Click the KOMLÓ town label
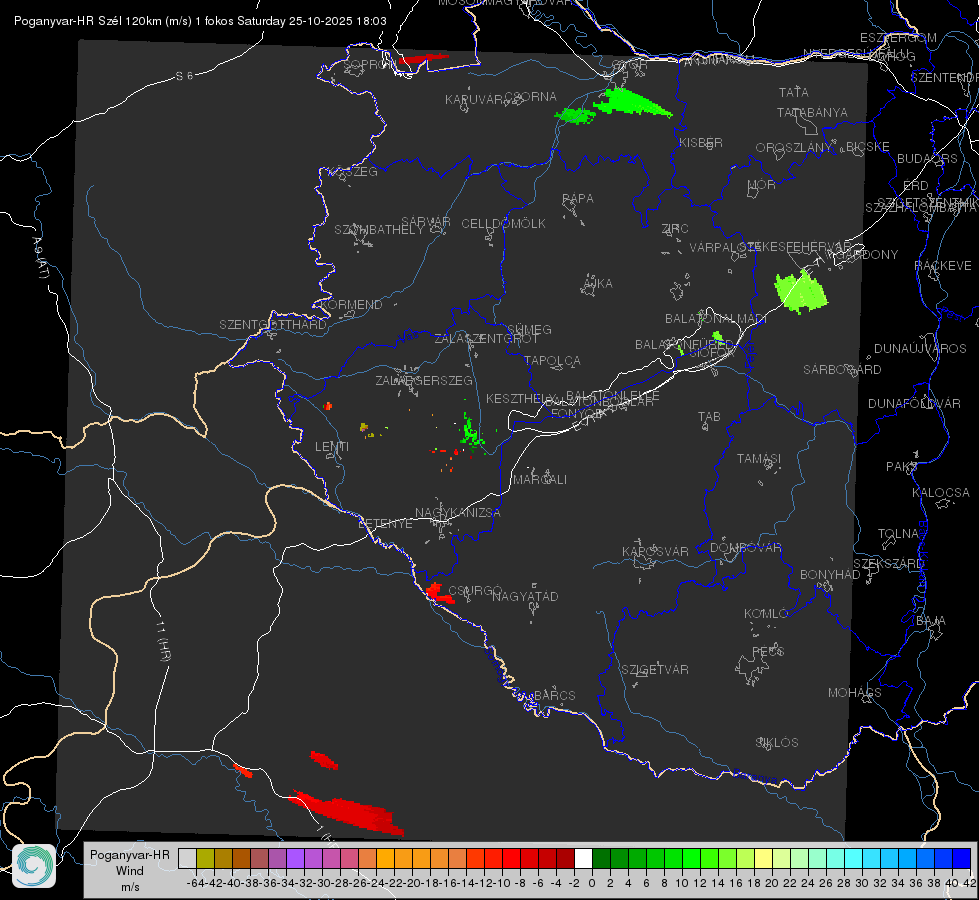 pos(766,613)
